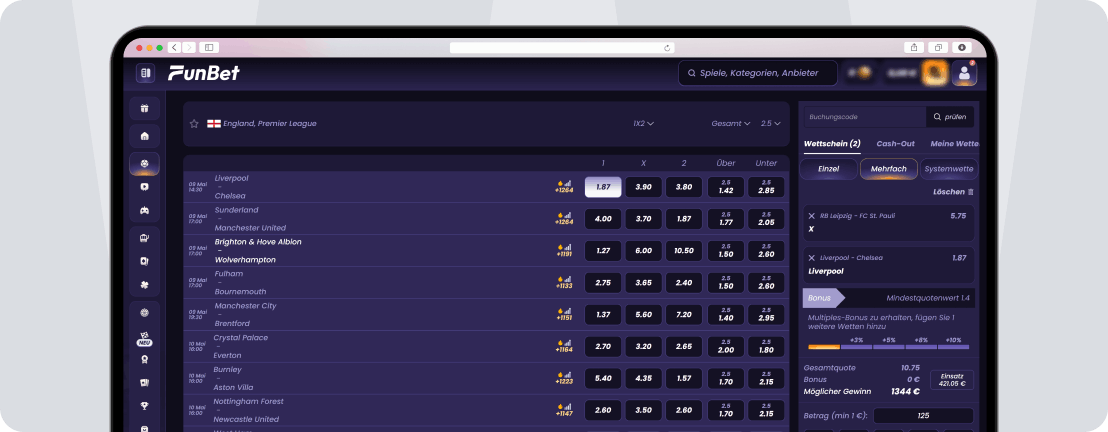Select Over 2.5 at 2.00 for Crystal Palace
The height and width of the screenshot is (432, 1108).
[726, 346]
